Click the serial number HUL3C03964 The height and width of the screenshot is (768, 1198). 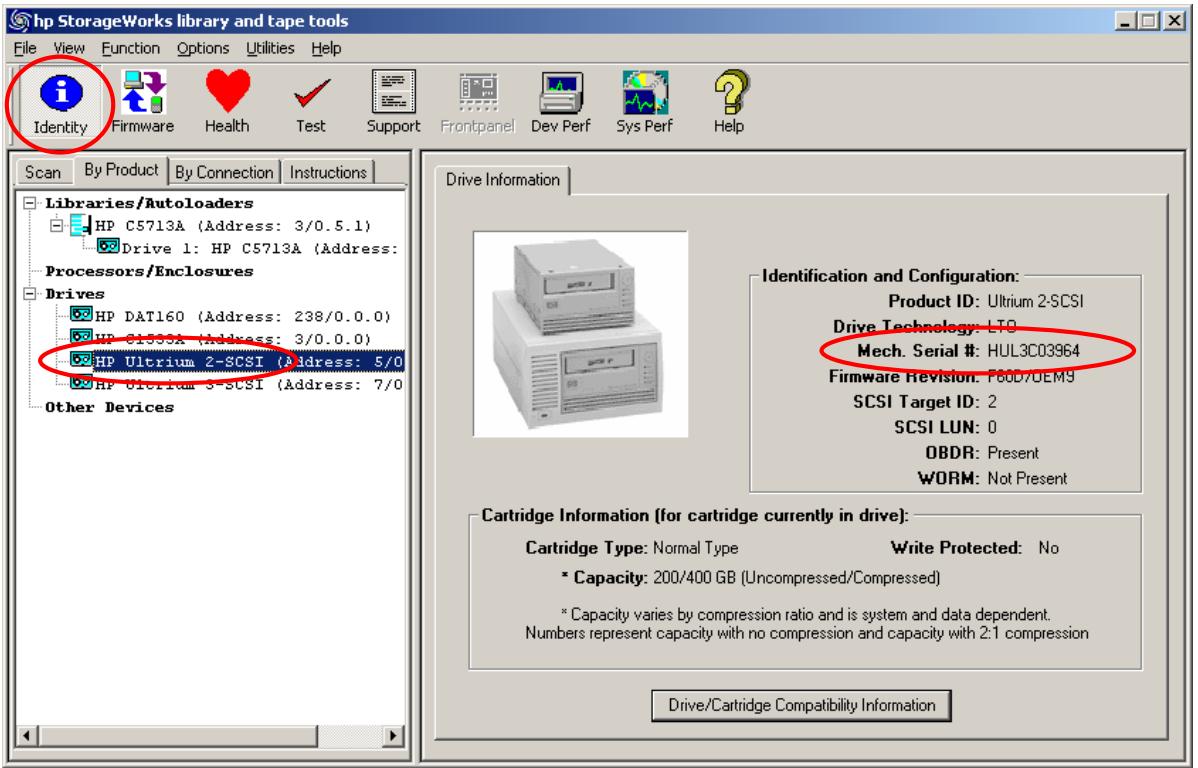[x=1033, y=351]
